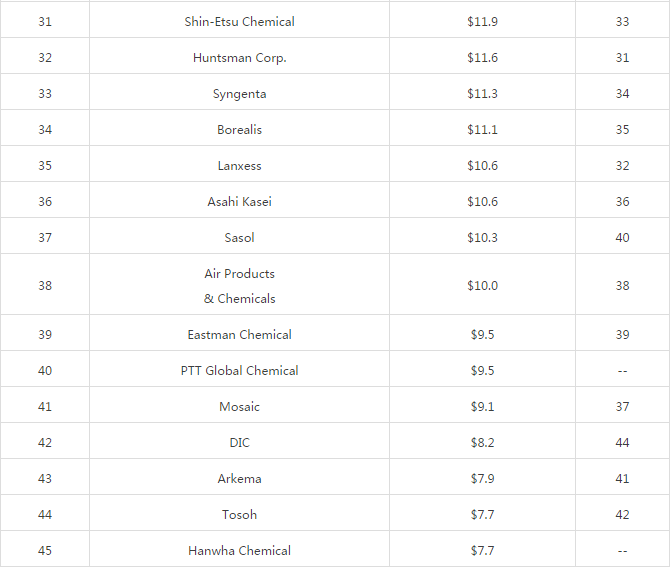This screenshot has width=670, height=567.
Task: Select the Tosoh table entry
Action: 239,515
